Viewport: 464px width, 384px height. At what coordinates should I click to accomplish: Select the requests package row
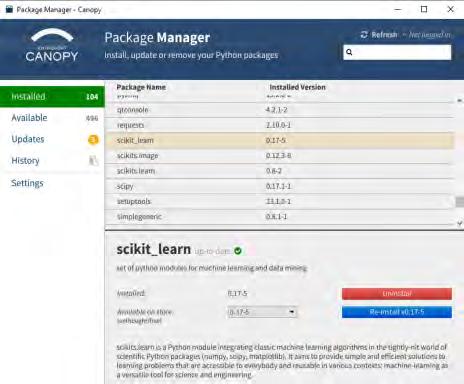point(280,125)
